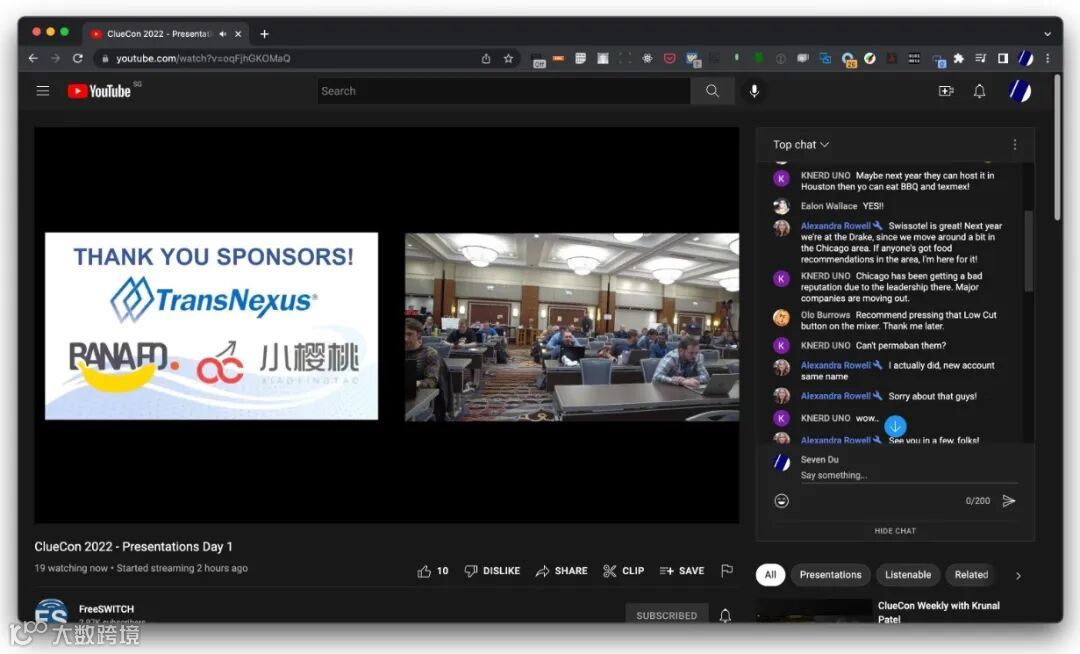The image size is (1080, 654).
Task: Click the video player conference room view
Action: [572, 327]
